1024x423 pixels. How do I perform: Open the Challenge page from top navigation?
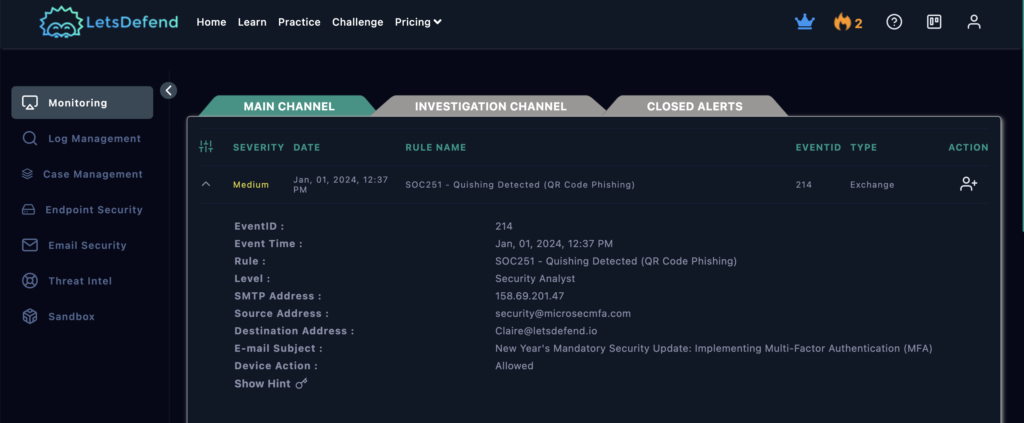[357, 22]
